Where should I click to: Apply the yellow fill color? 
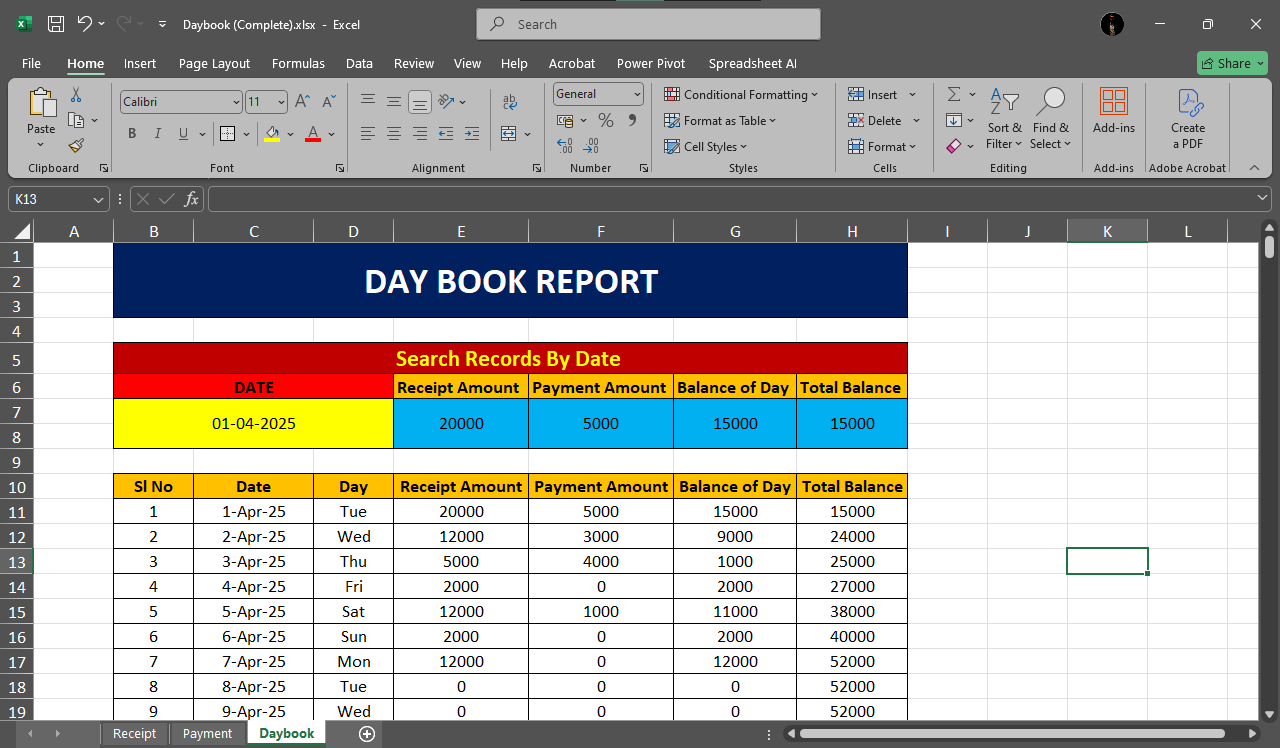(x=272, y=134)
